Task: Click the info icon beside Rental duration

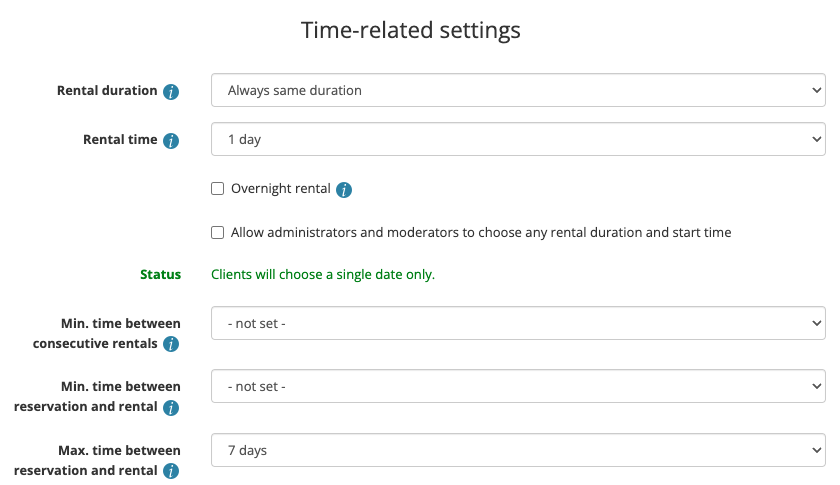Action: (171, 92)
